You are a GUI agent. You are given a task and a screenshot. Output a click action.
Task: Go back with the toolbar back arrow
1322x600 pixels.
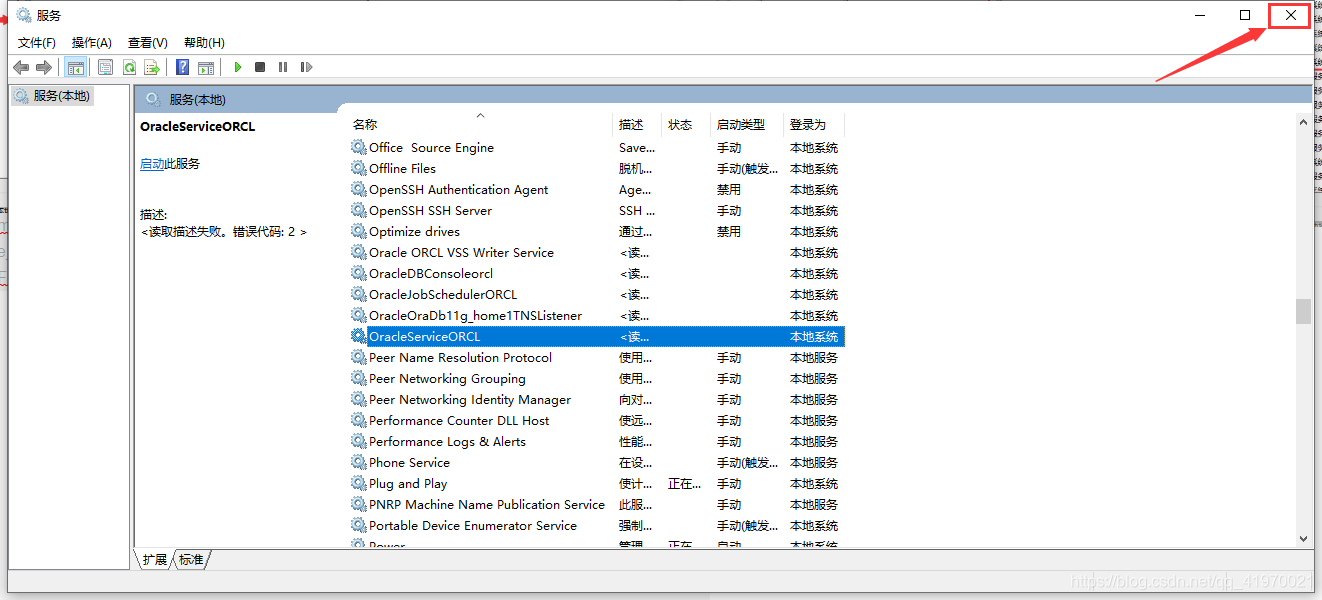click(x=21, y=67)
